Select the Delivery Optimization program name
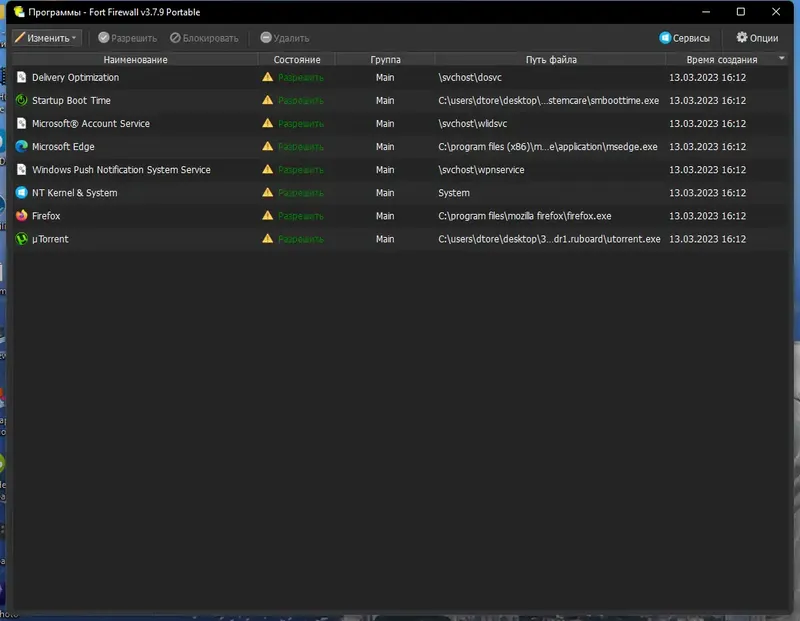 [76, 78]
